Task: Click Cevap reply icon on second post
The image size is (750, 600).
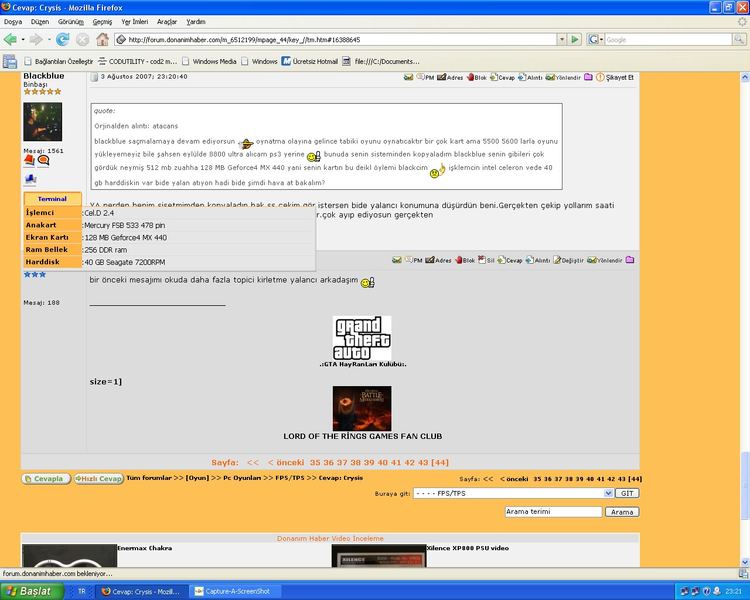Action: 509,260
